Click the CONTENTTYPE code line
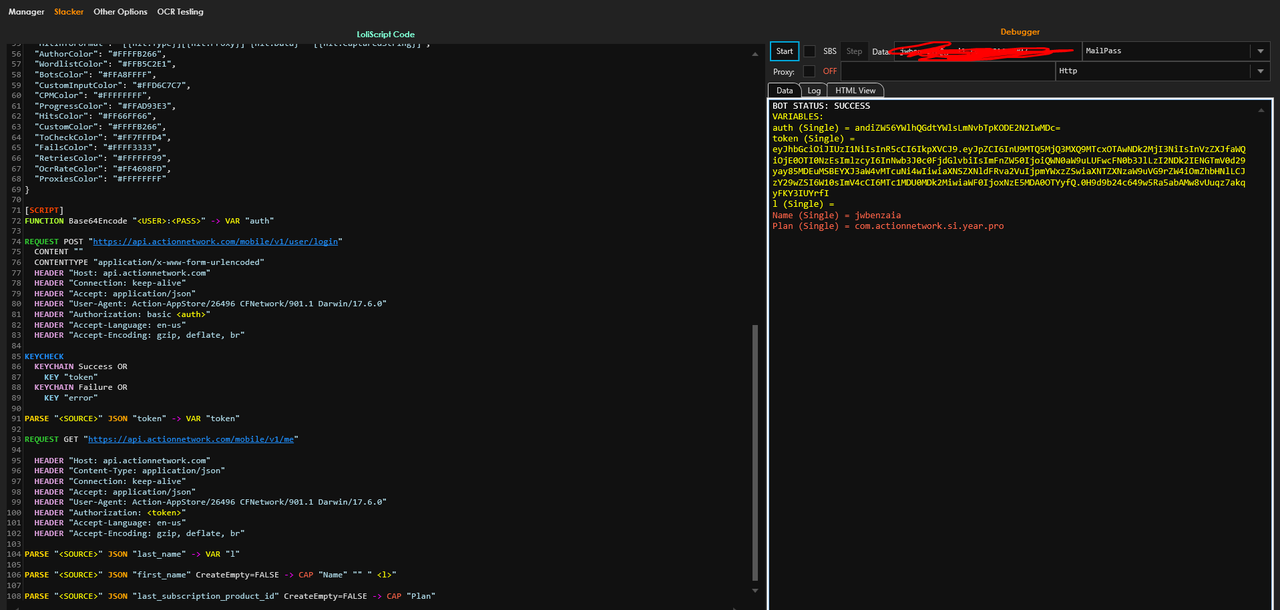Image resolution: width=1280 pixels, height=610 pixels. (x=149, y=262)
